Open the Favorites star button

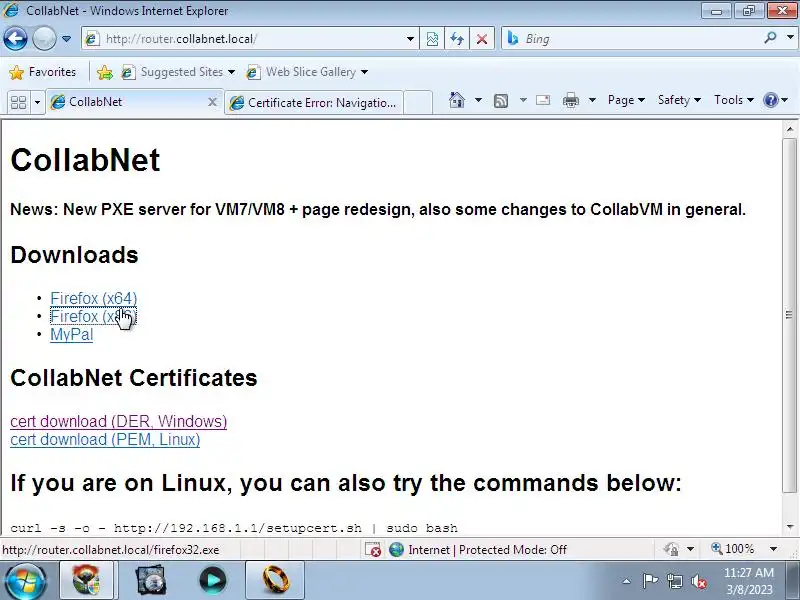(42, 72)
